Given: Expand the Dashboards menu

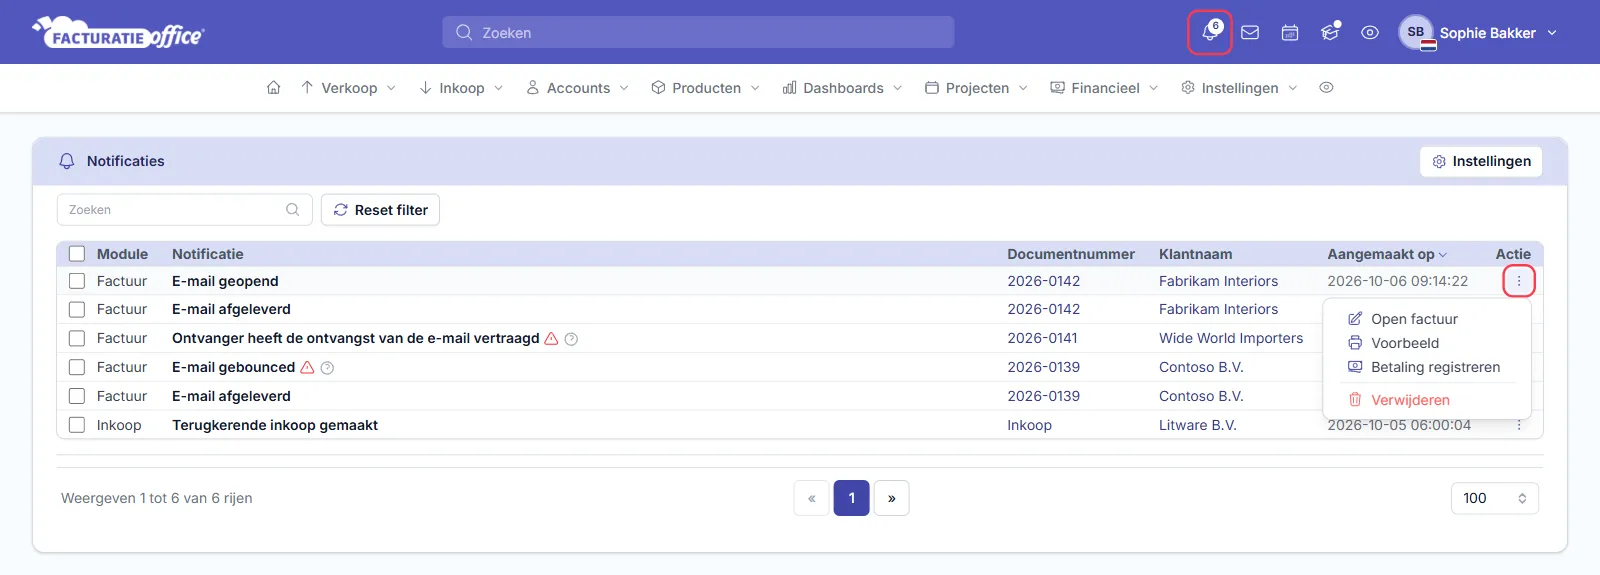Looking at the screenshot, I should pos(843,88).
